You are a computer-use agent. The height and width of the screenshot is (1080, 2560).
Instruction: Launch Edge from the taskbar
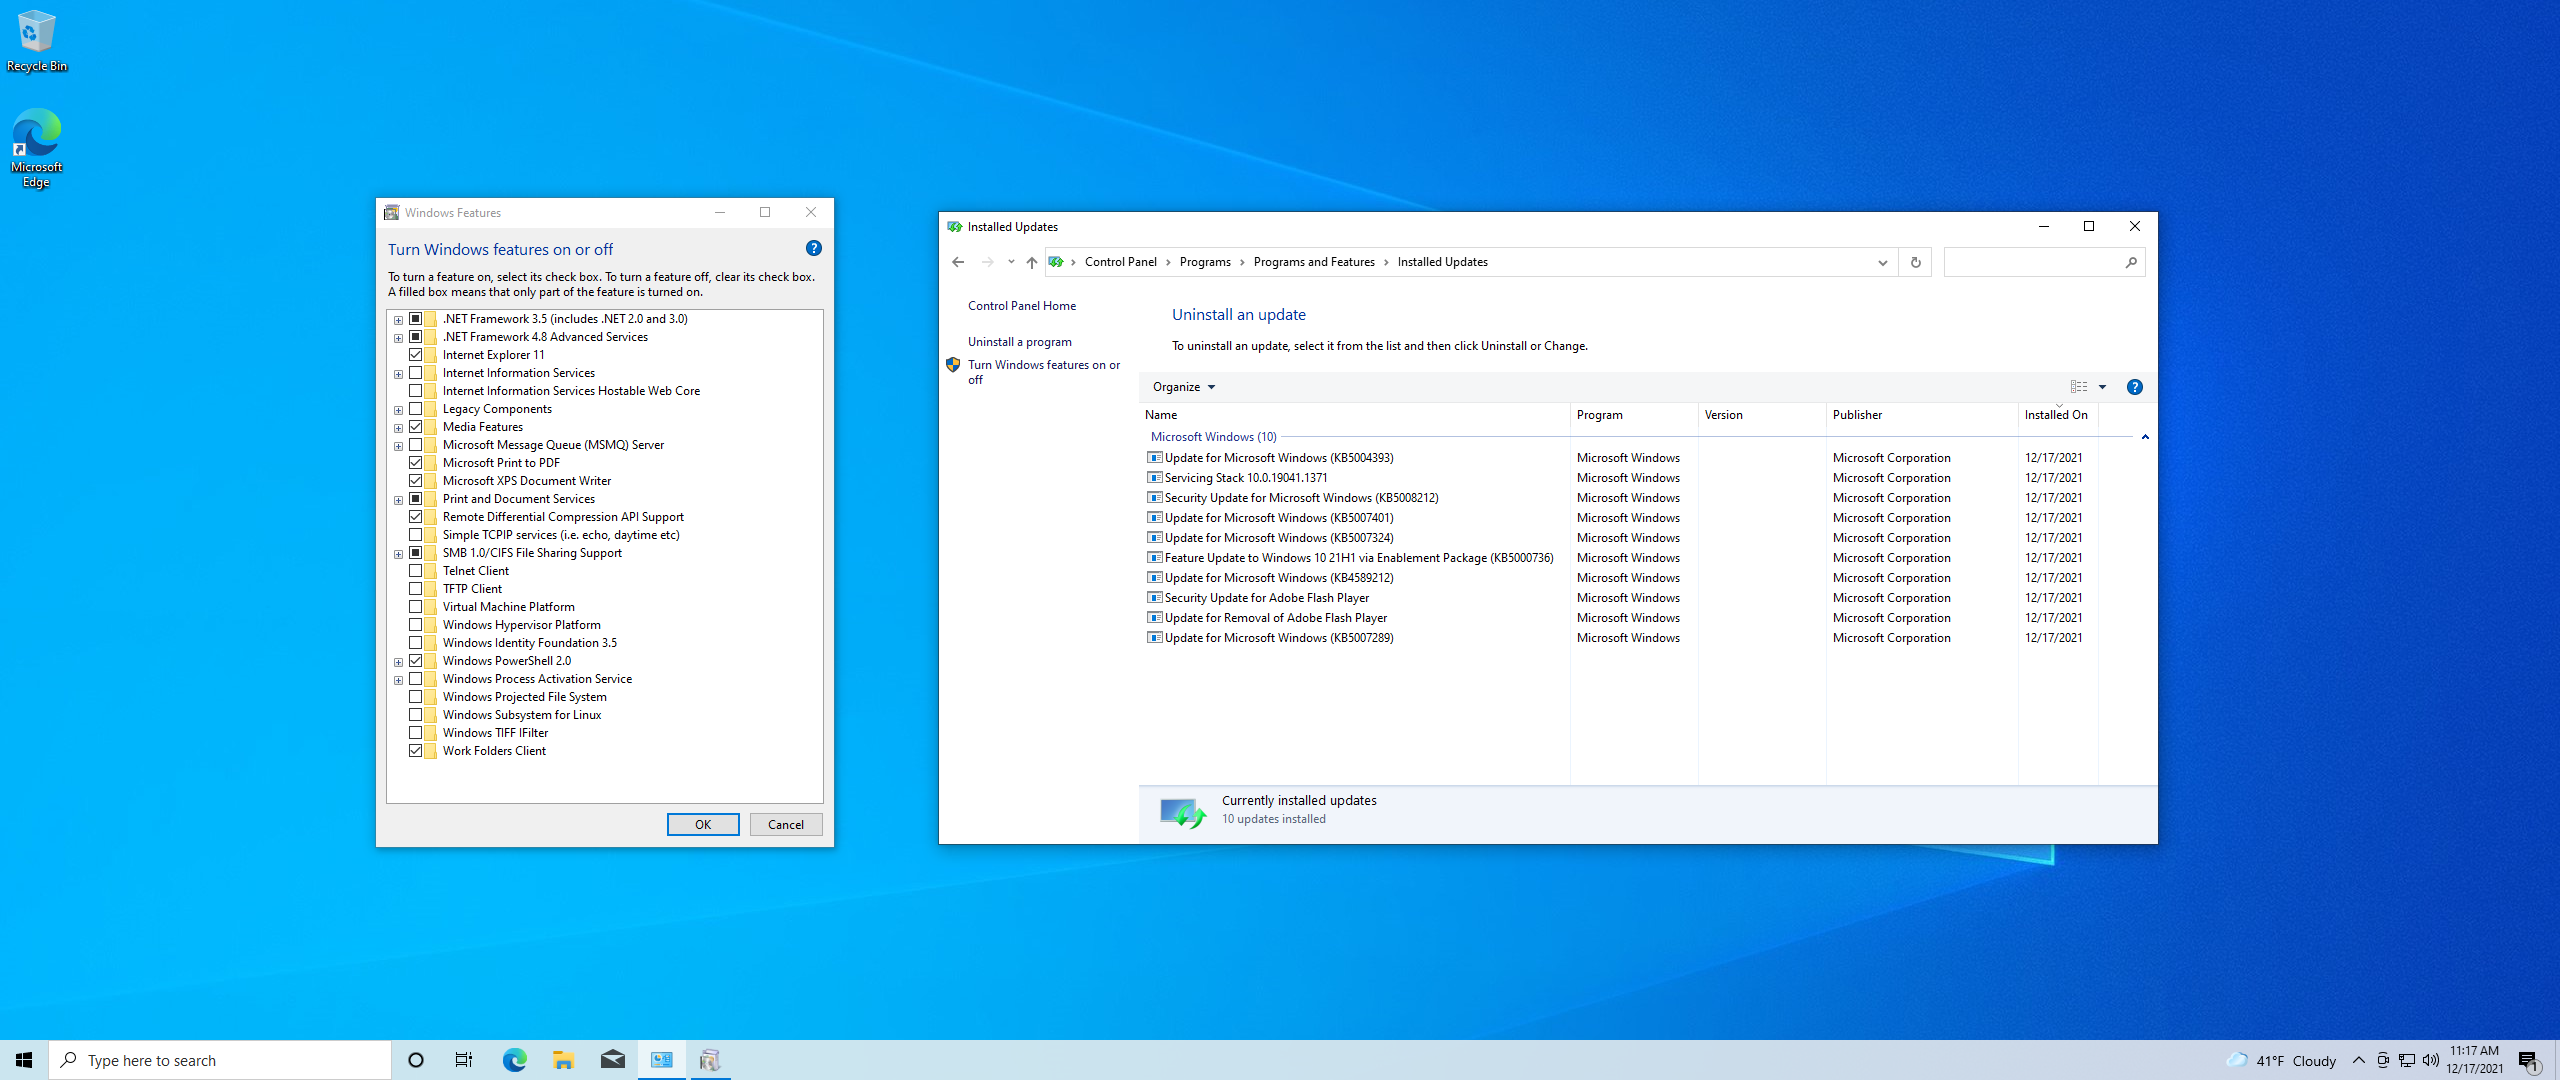coord(514,1060)
